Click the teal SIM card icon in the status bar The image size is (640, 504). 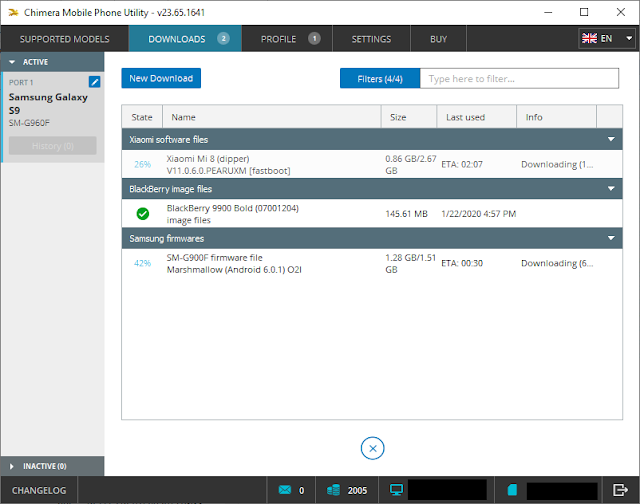tap(513, 490)
